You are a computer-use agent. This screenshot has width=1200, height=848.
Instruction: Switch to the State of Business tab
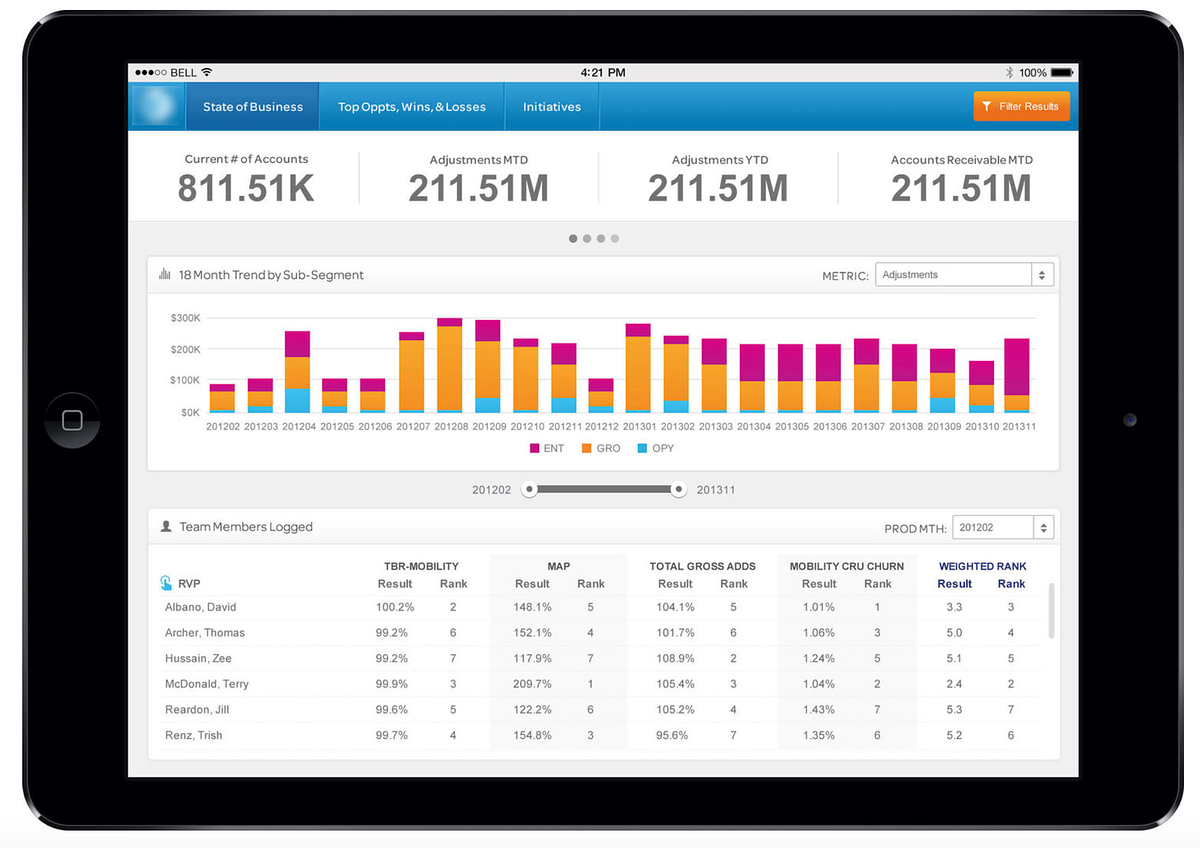[x=252, y=107]
